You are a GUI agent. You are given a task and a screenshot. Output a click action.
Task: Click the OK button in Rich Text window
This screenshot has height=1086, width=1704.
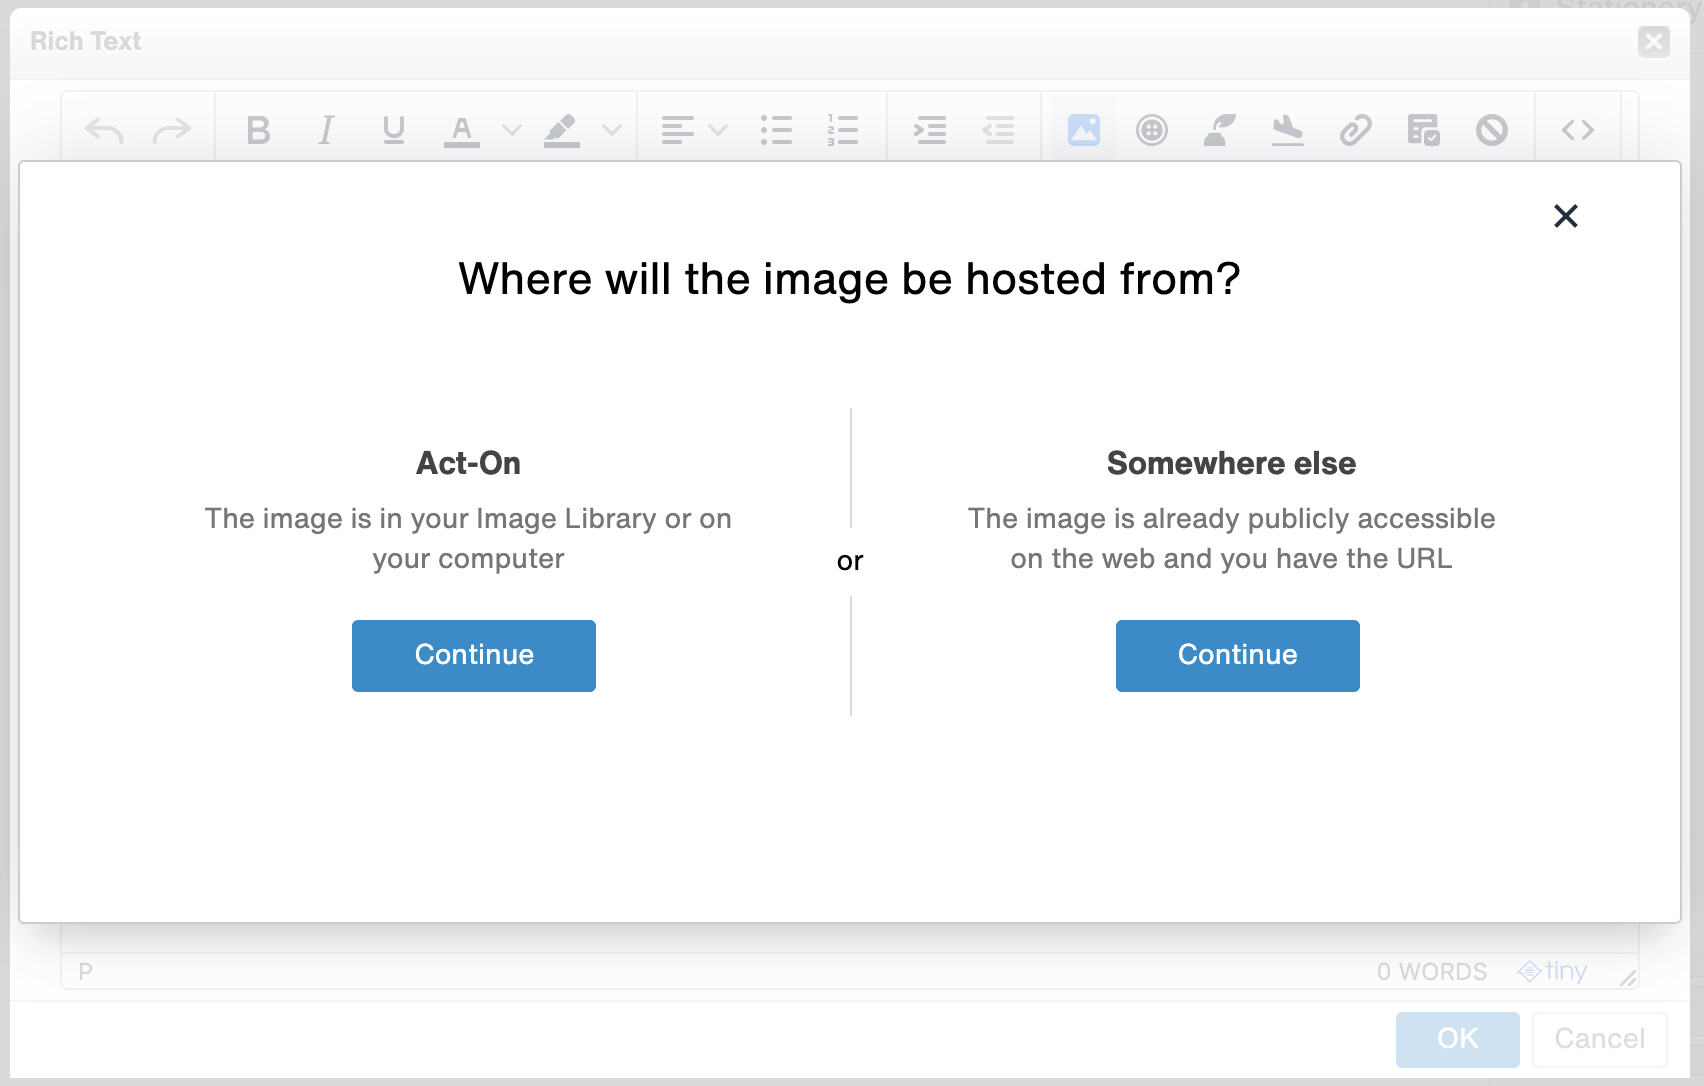coord(1458,1039)
